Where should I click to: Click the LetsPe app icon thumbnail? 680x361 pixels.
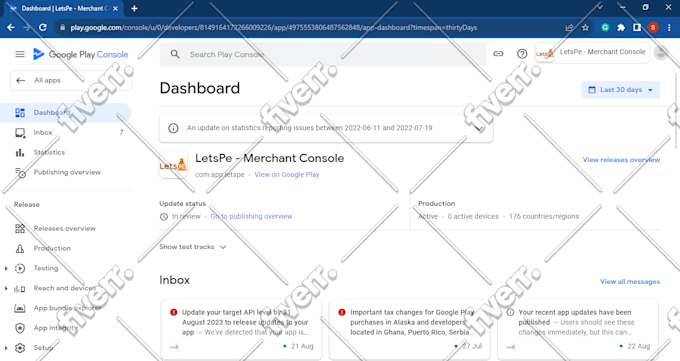(173, 165)
